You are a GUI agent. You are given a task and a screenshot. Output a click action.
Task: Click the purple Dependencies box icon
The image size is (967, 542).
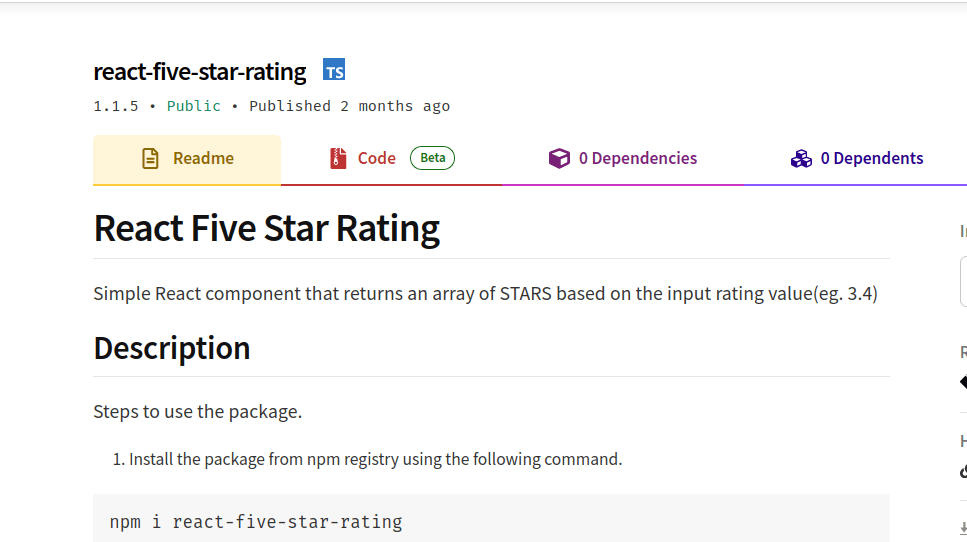pos(559,158)
